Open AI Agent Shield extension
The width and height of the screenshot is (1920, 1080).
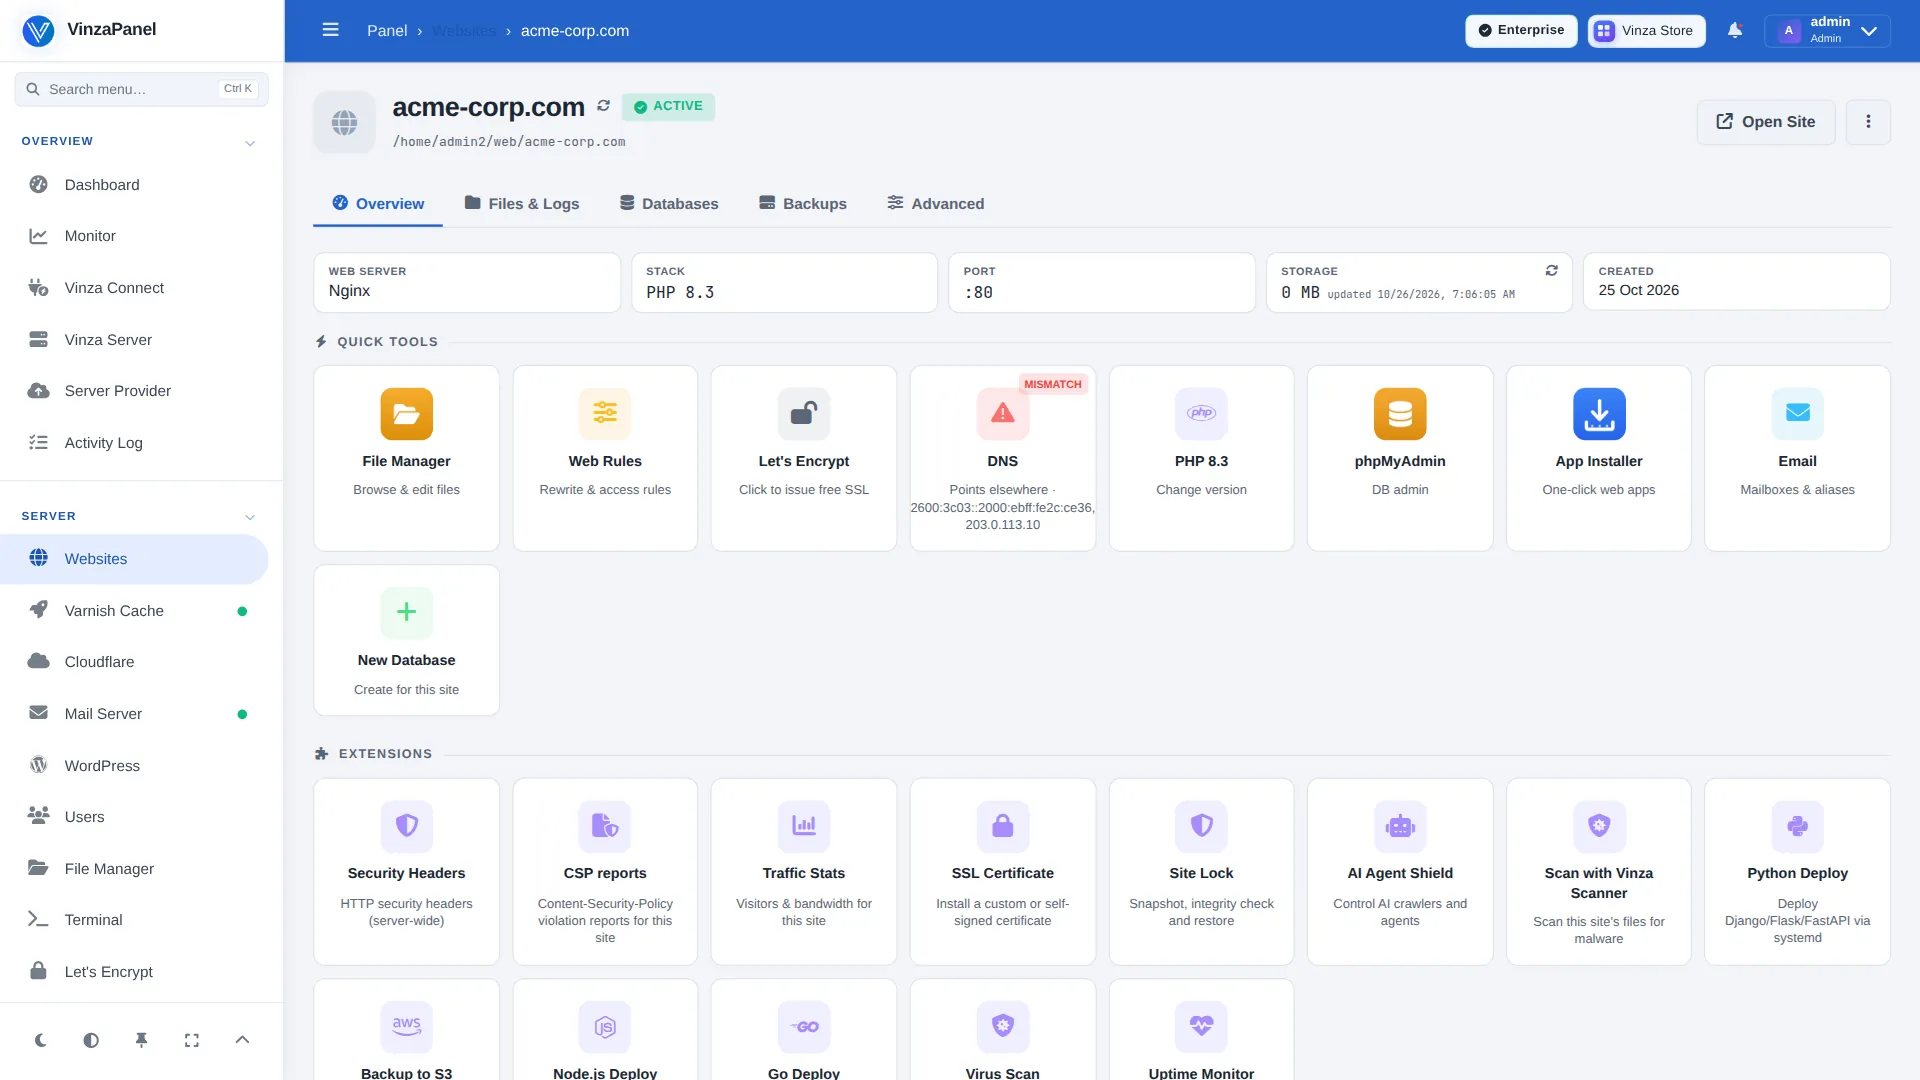[1400, 871]
